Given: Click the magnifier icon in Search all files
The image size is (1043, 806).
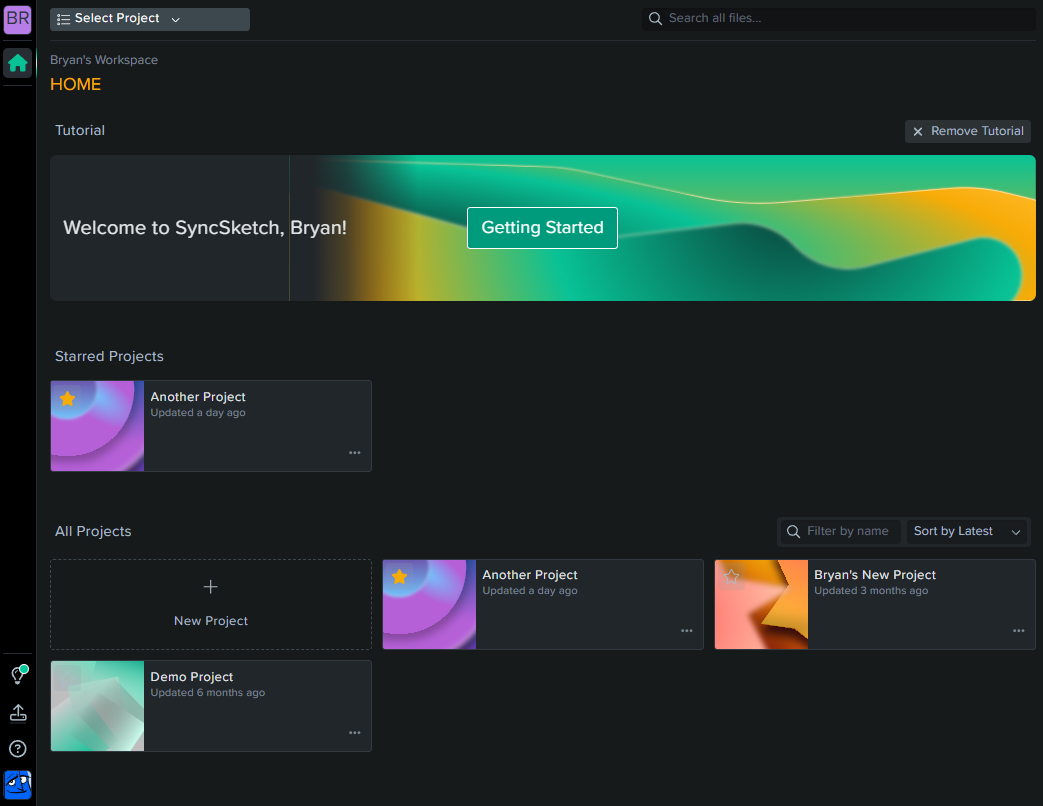Looking at the screenshot, I should (x=655, y=19).
